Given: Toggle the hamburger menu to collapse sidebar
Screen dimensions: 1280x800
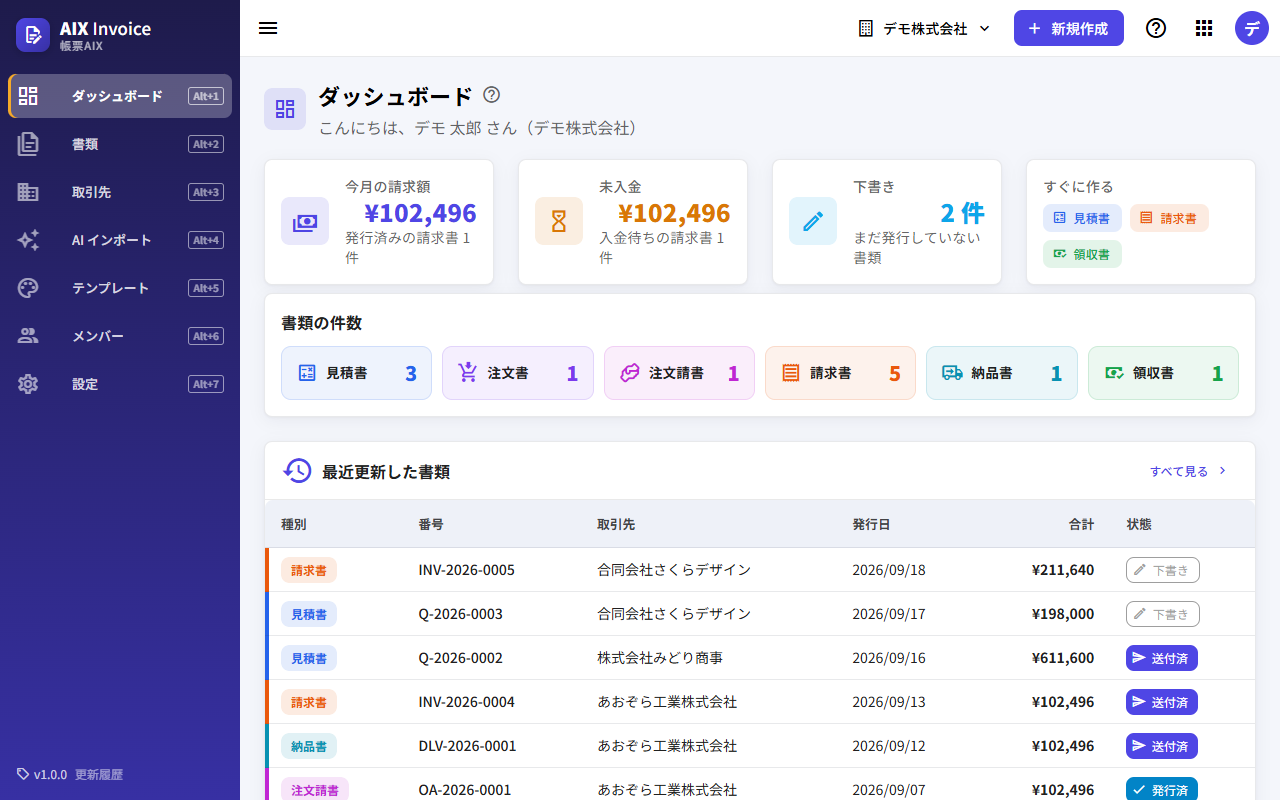Looking at the screenshot, I should tap(268, 28).
